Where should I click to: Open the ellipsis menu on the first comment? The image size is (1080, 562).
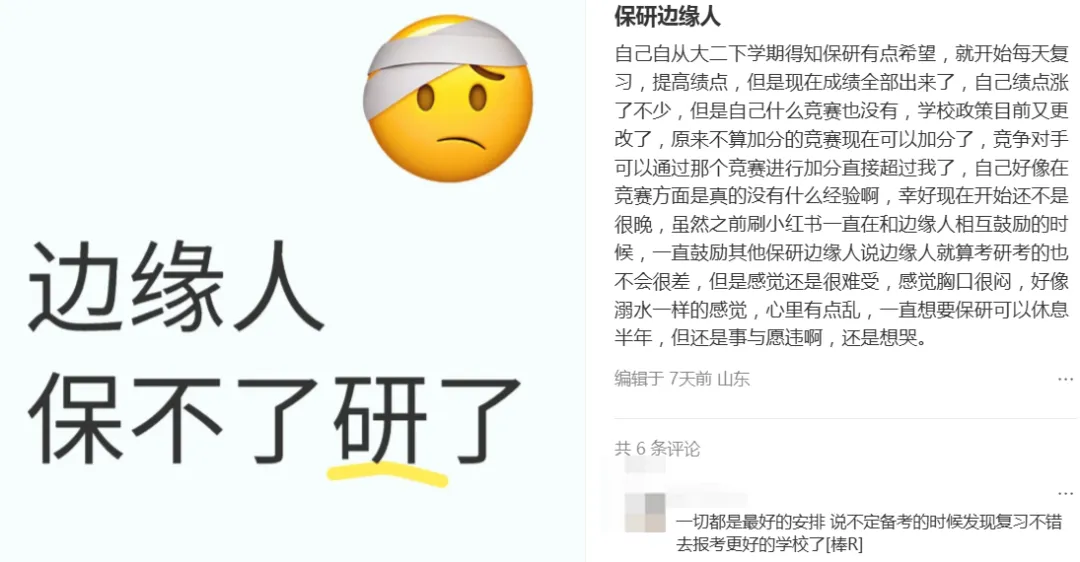1065,494
